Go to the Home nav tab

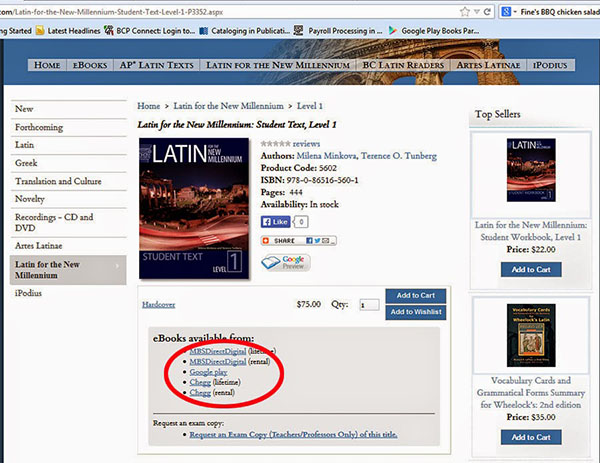click(47, 65)
